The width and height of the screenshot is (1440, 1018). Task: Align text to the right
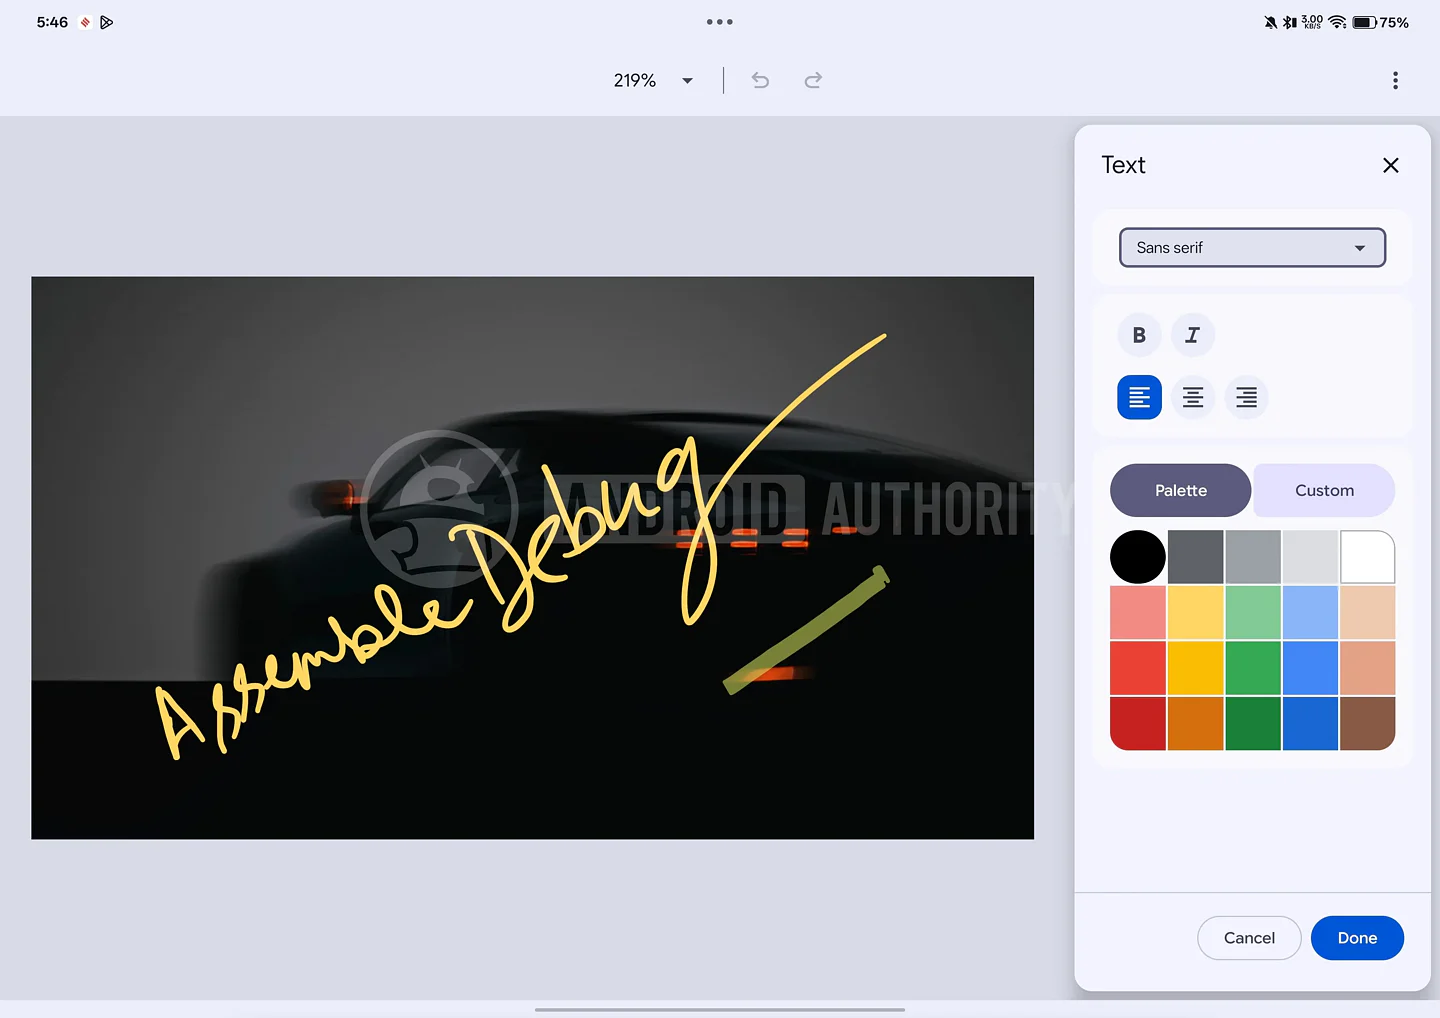[1246, 397]
